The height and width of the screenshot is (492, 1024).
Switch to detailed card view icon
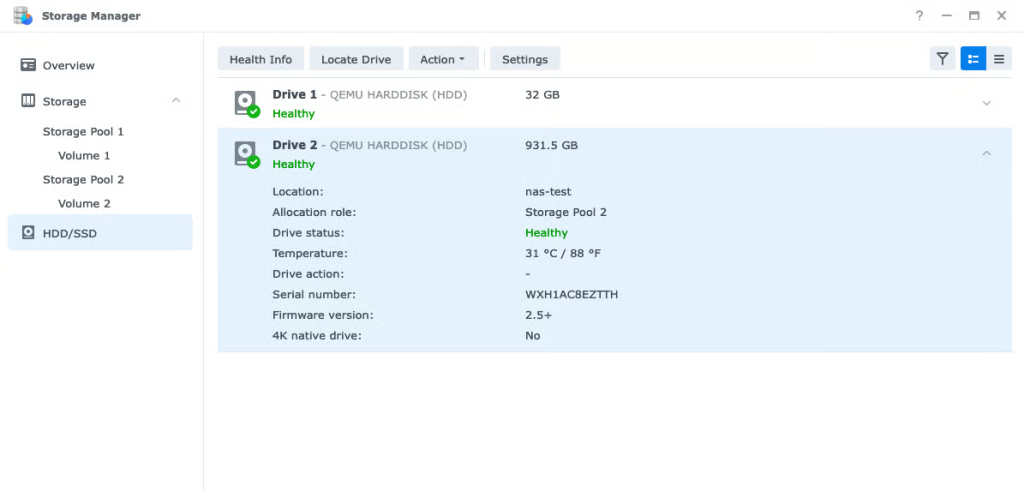coord(973,59)
